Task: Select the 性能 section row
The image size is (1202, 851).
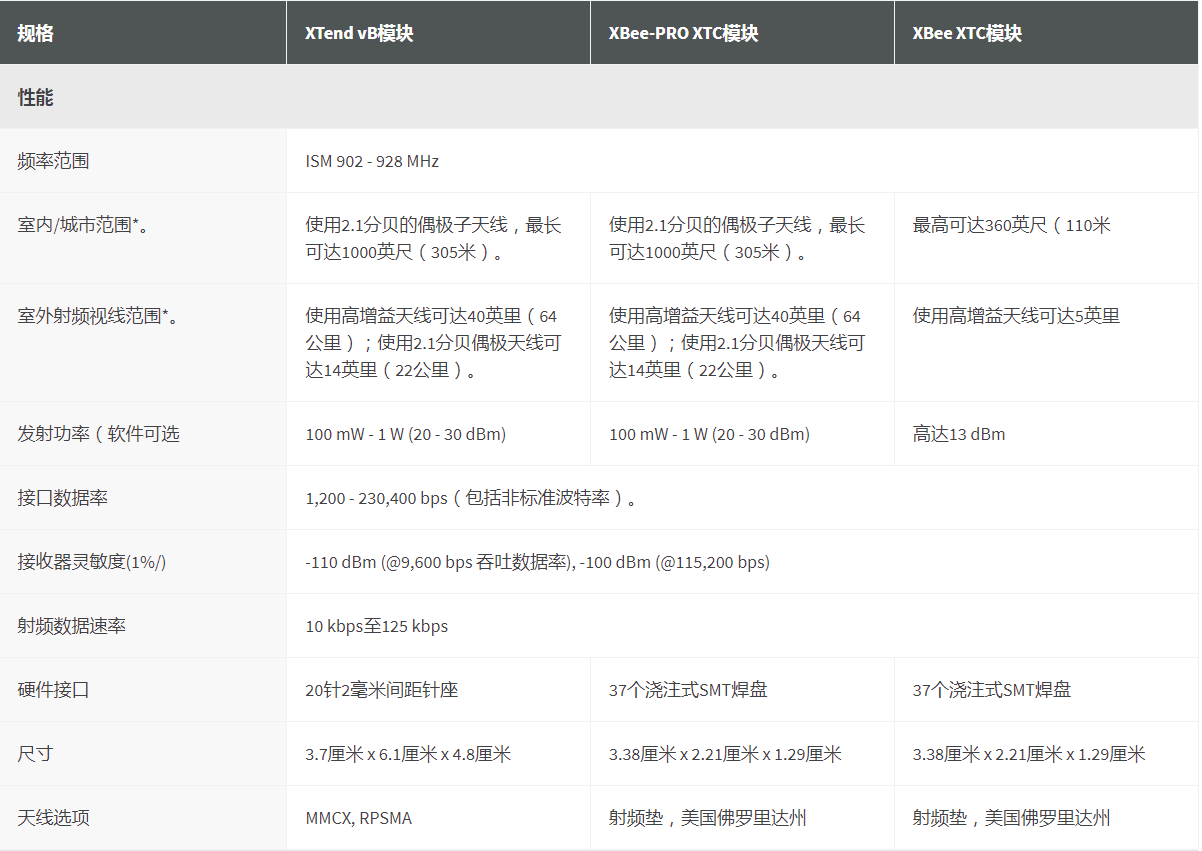Action: [600, 97]
